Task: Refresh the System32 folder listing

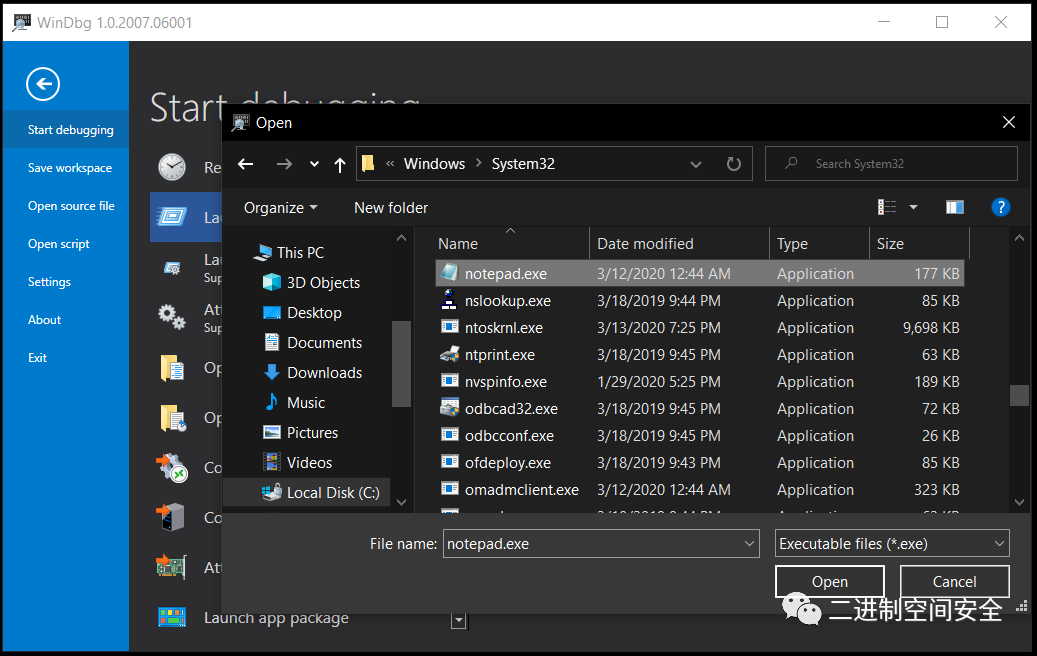Action: pos(733,163)
